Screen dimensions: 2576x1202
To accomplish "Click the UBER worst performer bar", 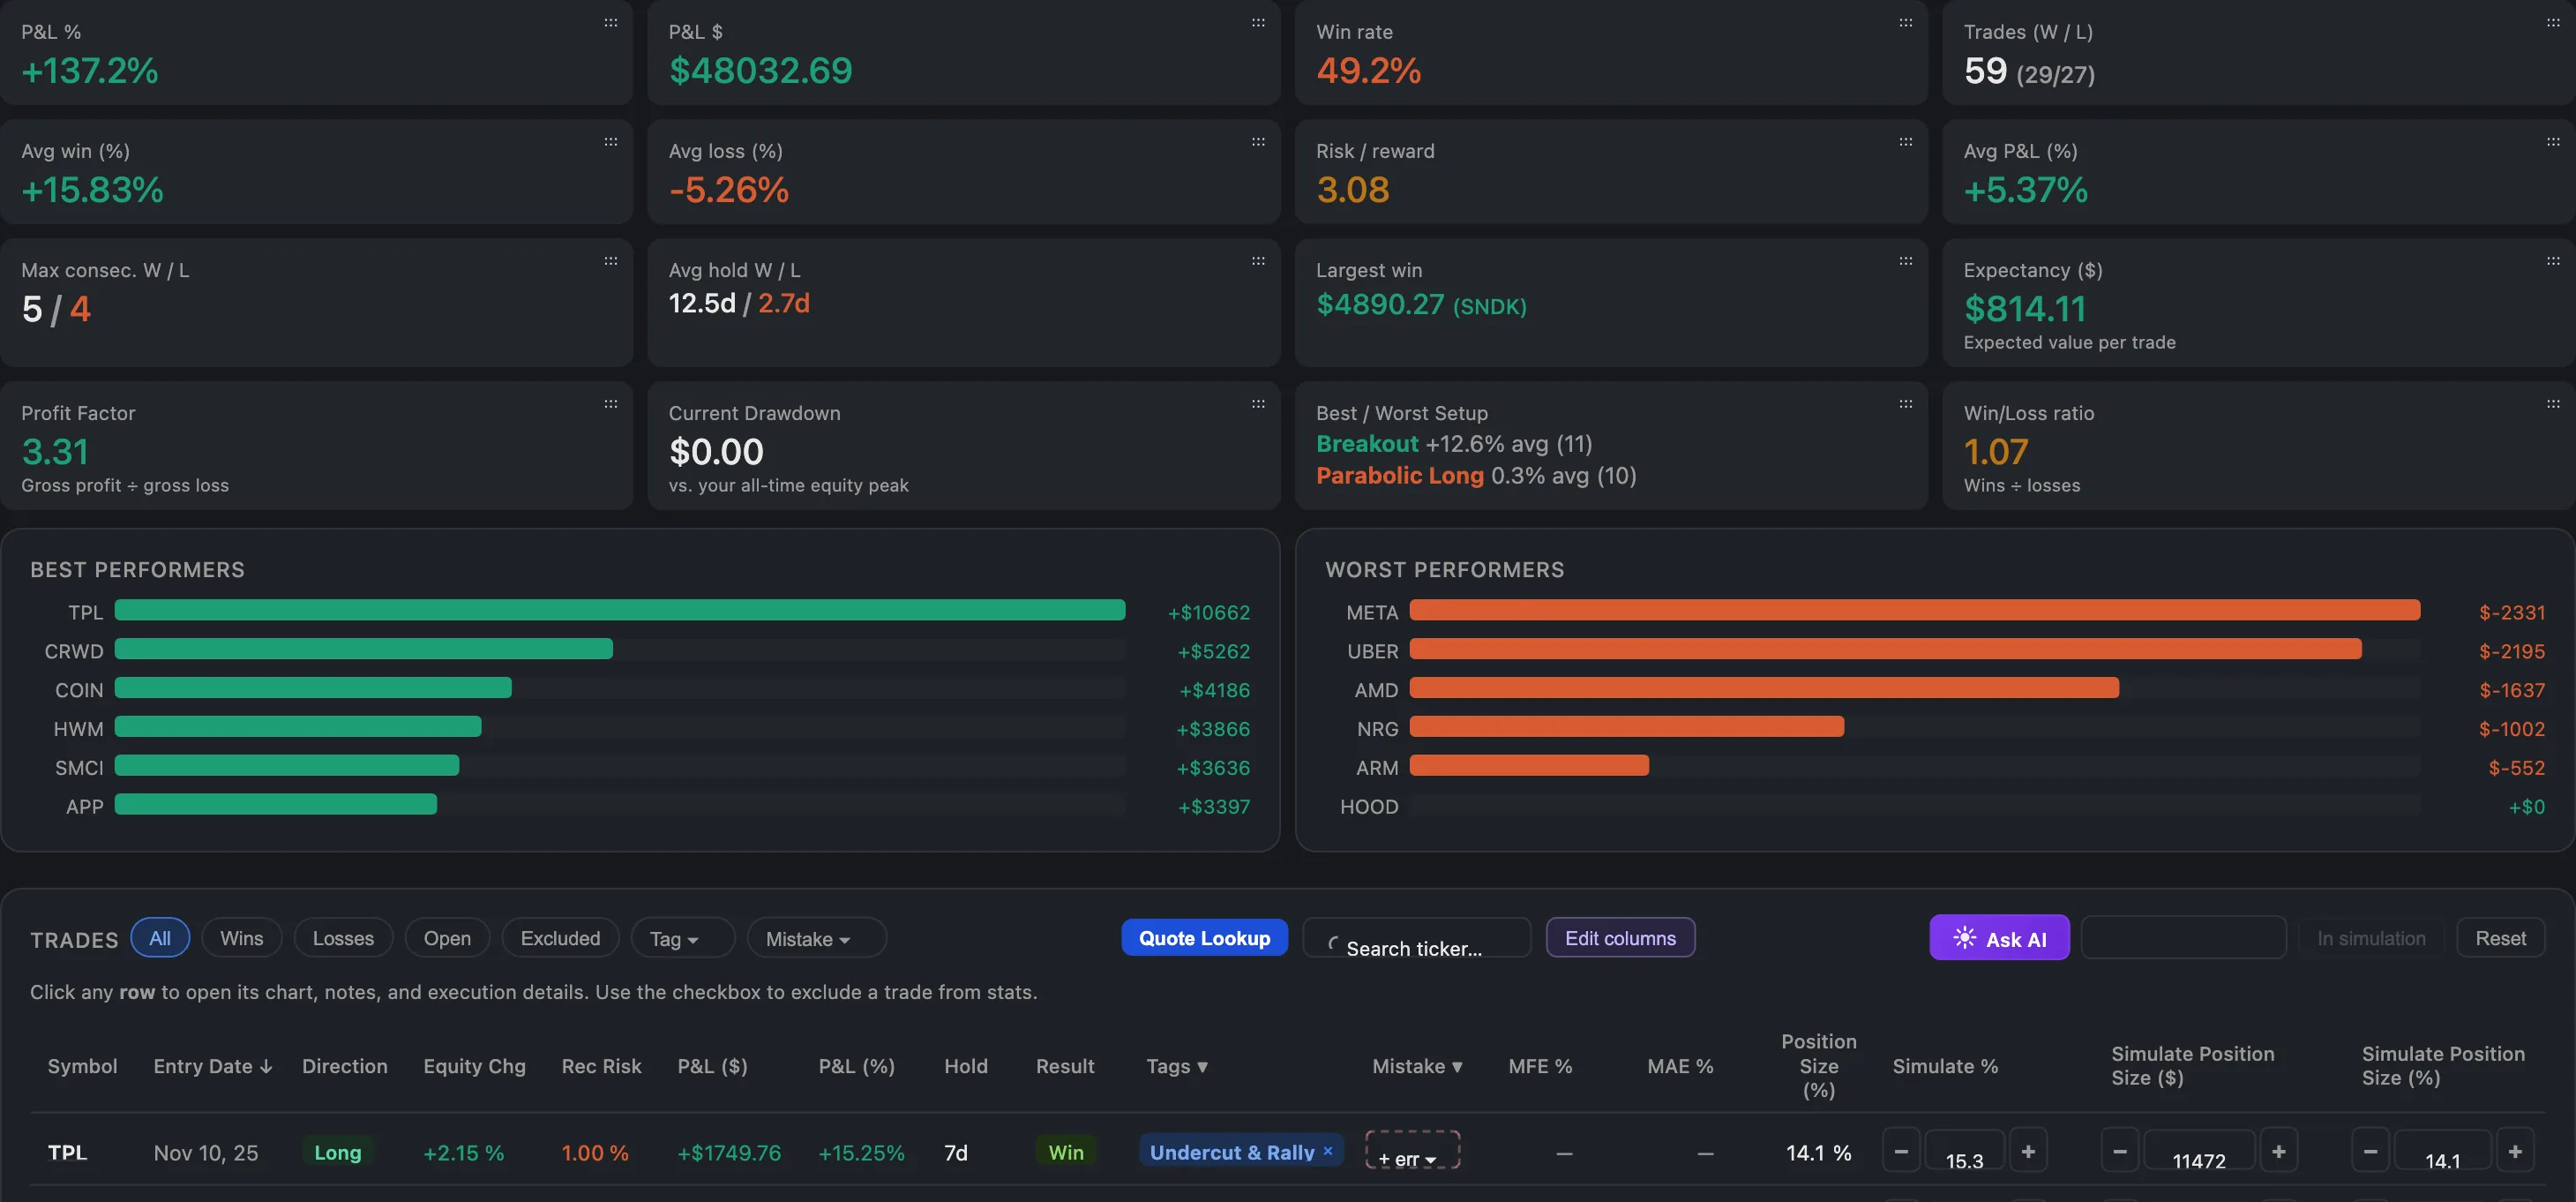I will point(1886,649).
